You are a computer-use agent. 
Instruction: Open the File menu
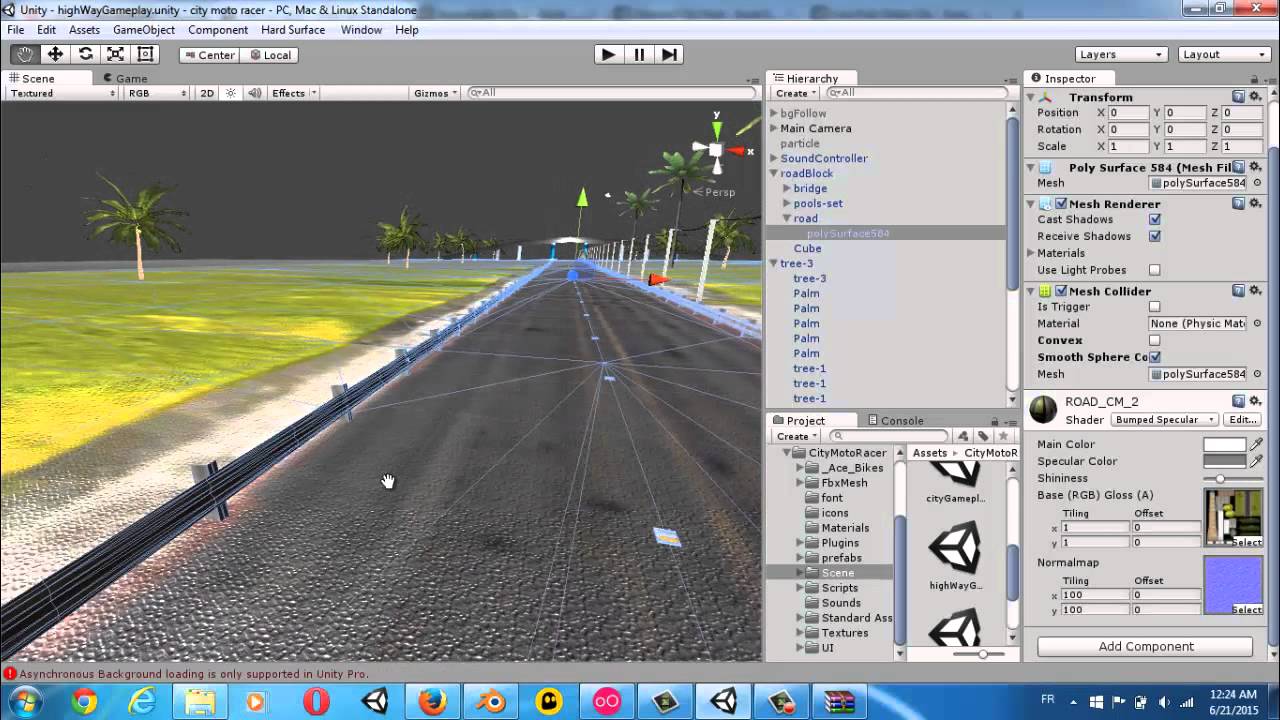[16, 30]
